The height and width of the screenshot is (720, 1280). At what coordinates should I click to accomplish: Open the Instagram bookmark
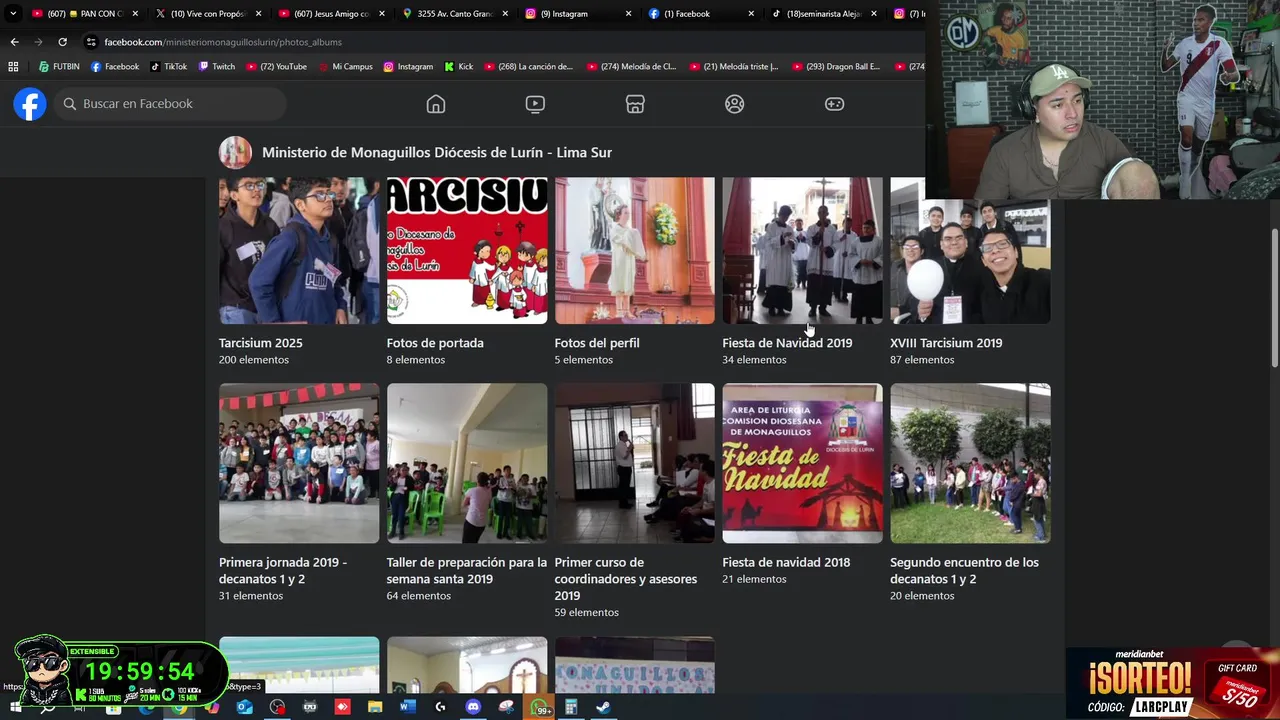click(x=408, y=67)
